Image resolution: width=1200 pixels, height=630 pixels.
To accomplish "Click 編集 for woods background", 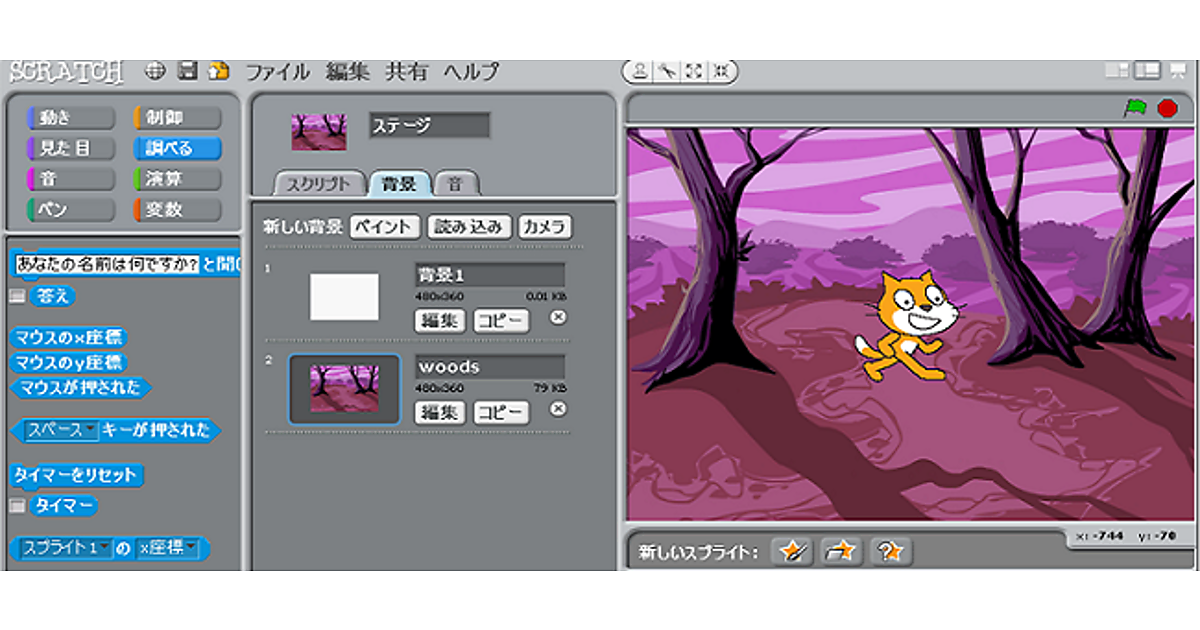I will pyautogui.click(x=439, y=412).
